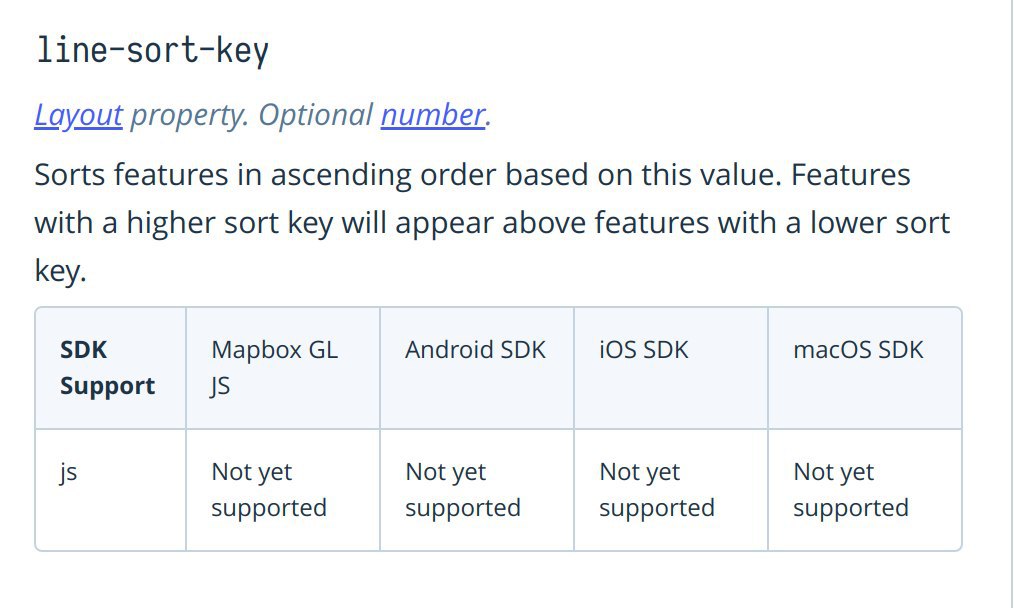The image size is (1014, 608).
Task: Select the Android SDK column header
Action: click(x=475, y=350)
